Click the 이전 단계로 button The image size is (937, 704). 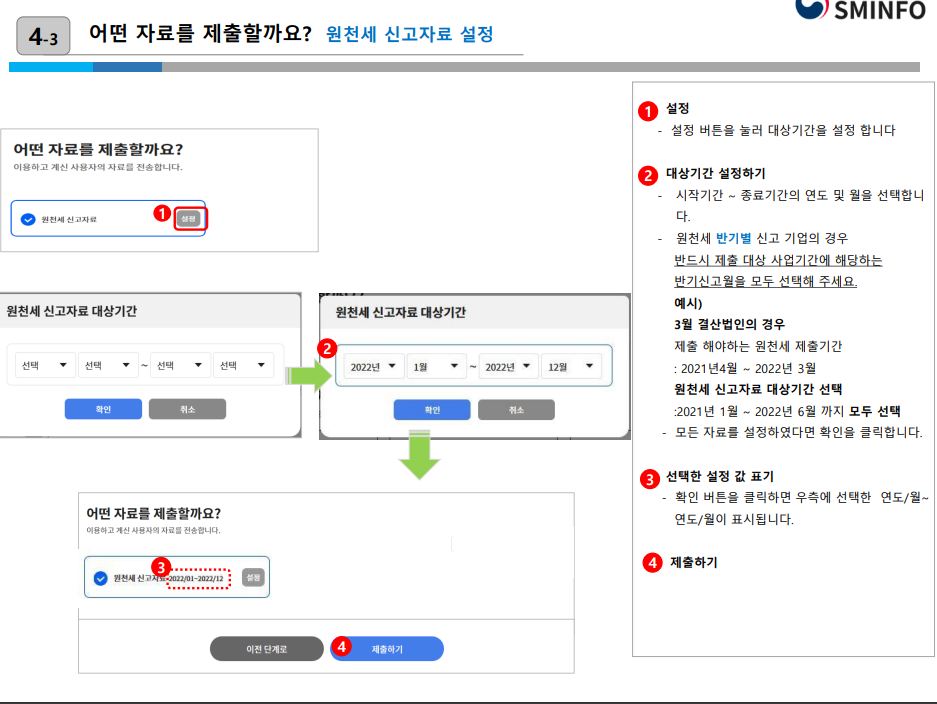pyautogui.click(x=266, y=648)
